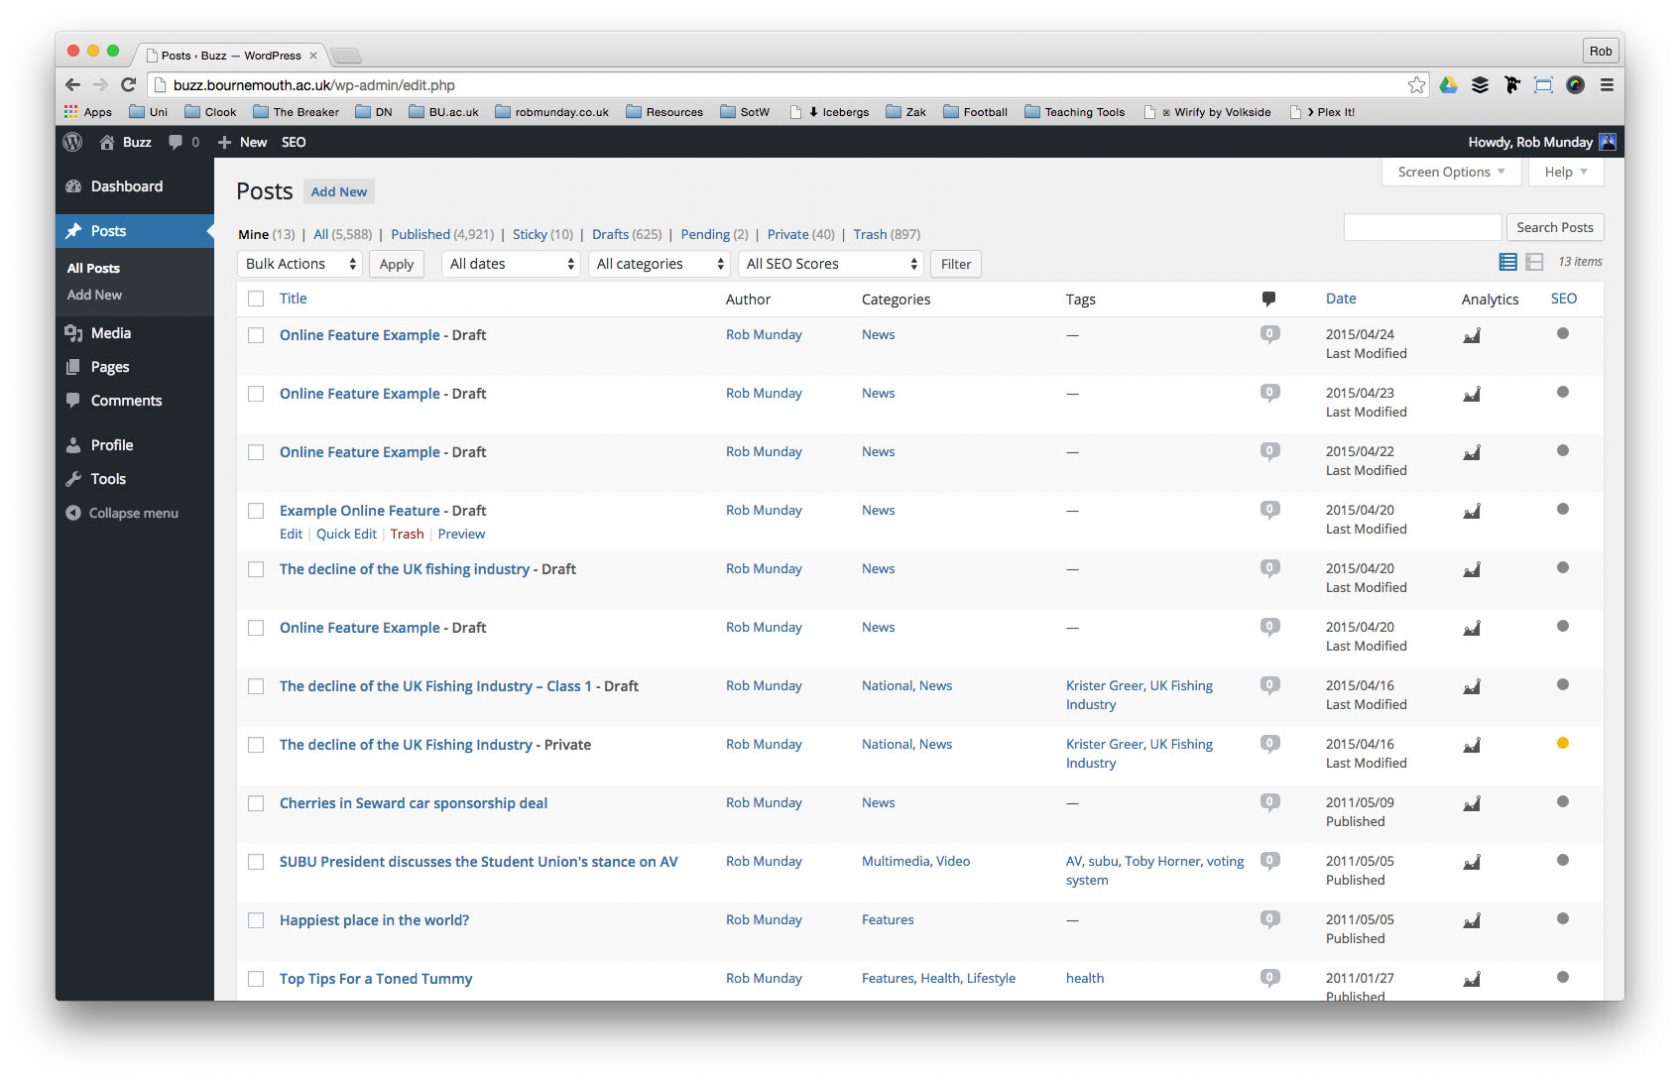Focus the search posts text field
This screenshot has height=1080, width=1680.
1422,227
